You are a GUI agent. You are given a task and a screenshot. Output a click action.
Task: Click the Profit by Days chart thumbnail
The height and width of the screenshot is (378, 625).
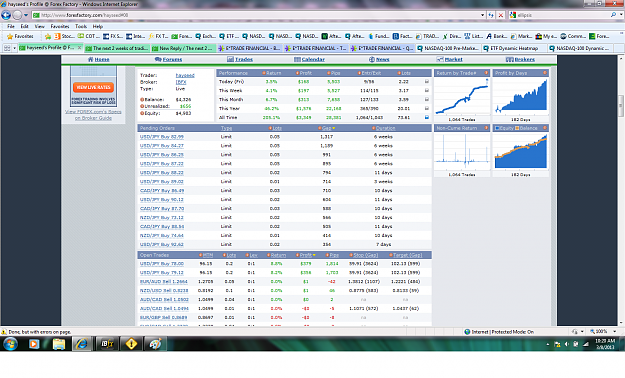pos(521,96)
